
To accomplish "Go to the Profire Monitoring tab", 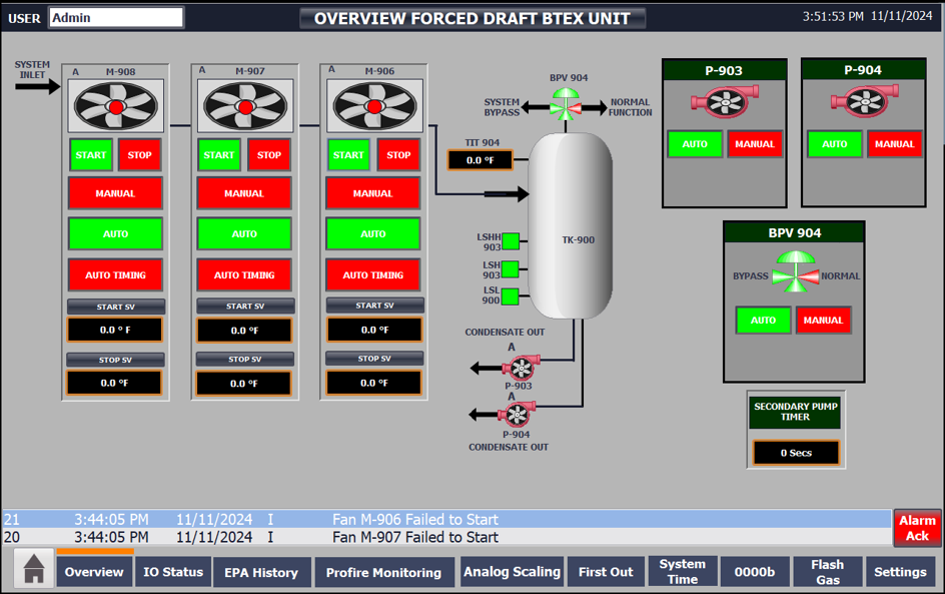I will tap(384, 573).
